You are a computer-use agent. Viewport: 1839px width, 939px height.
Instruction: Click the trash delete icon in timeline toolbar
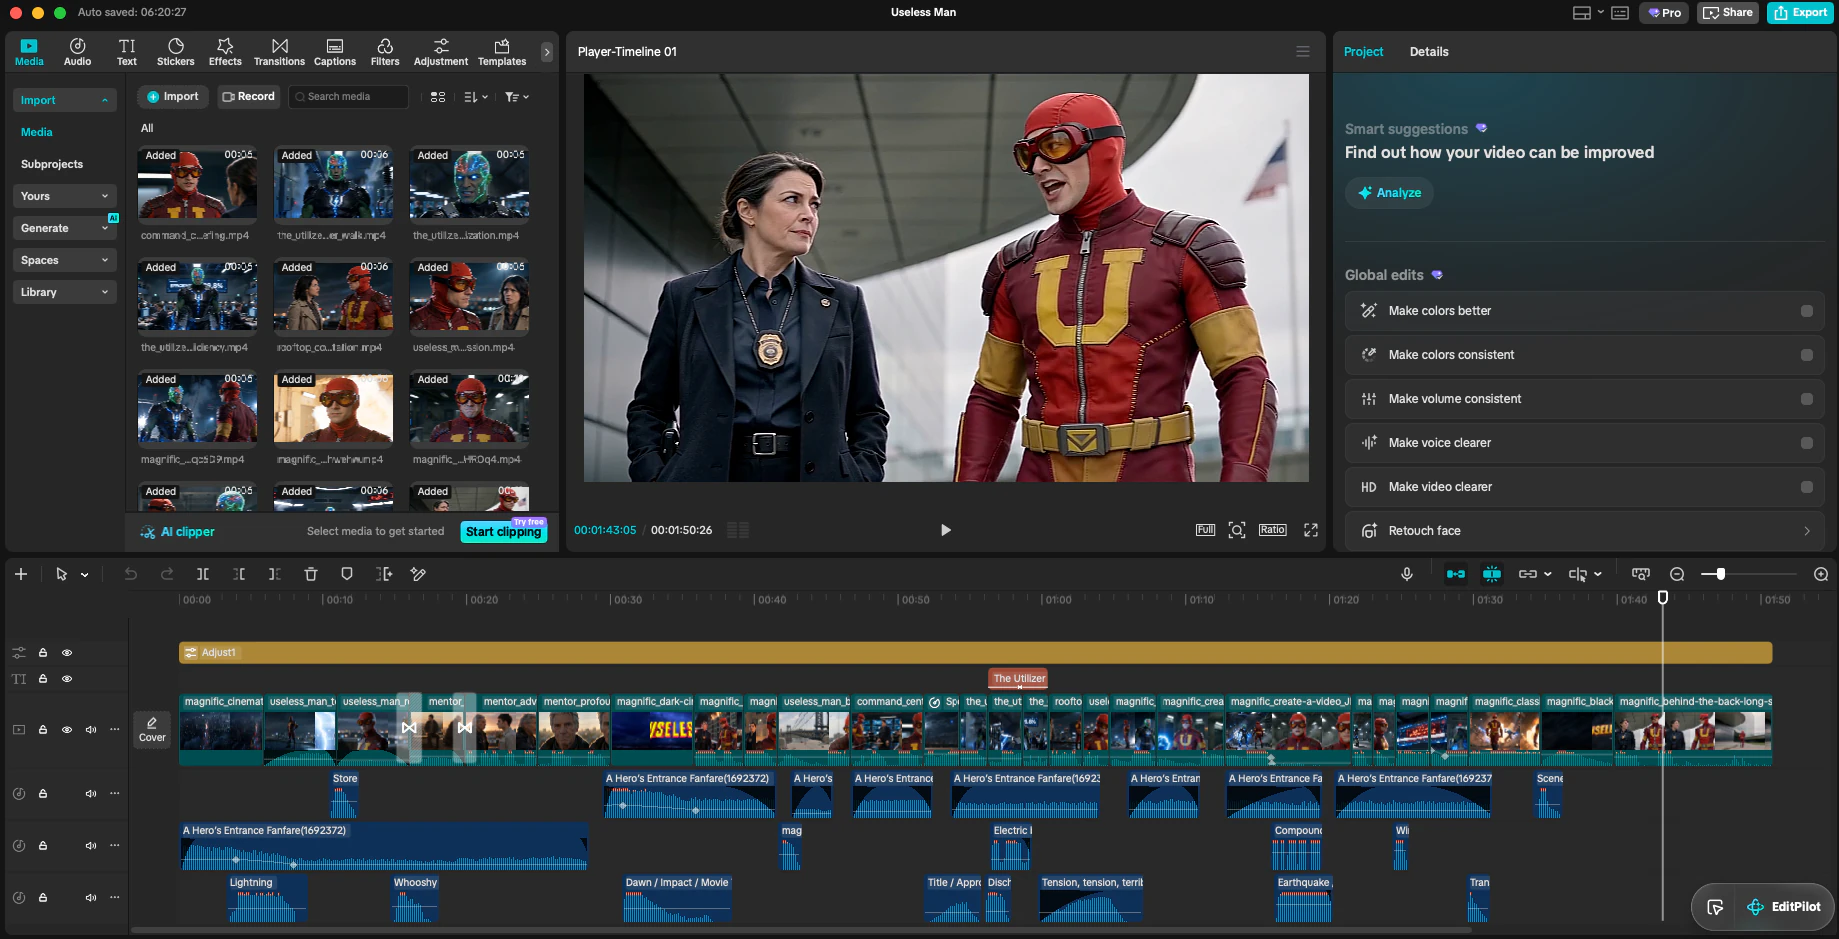pos(311,574)
